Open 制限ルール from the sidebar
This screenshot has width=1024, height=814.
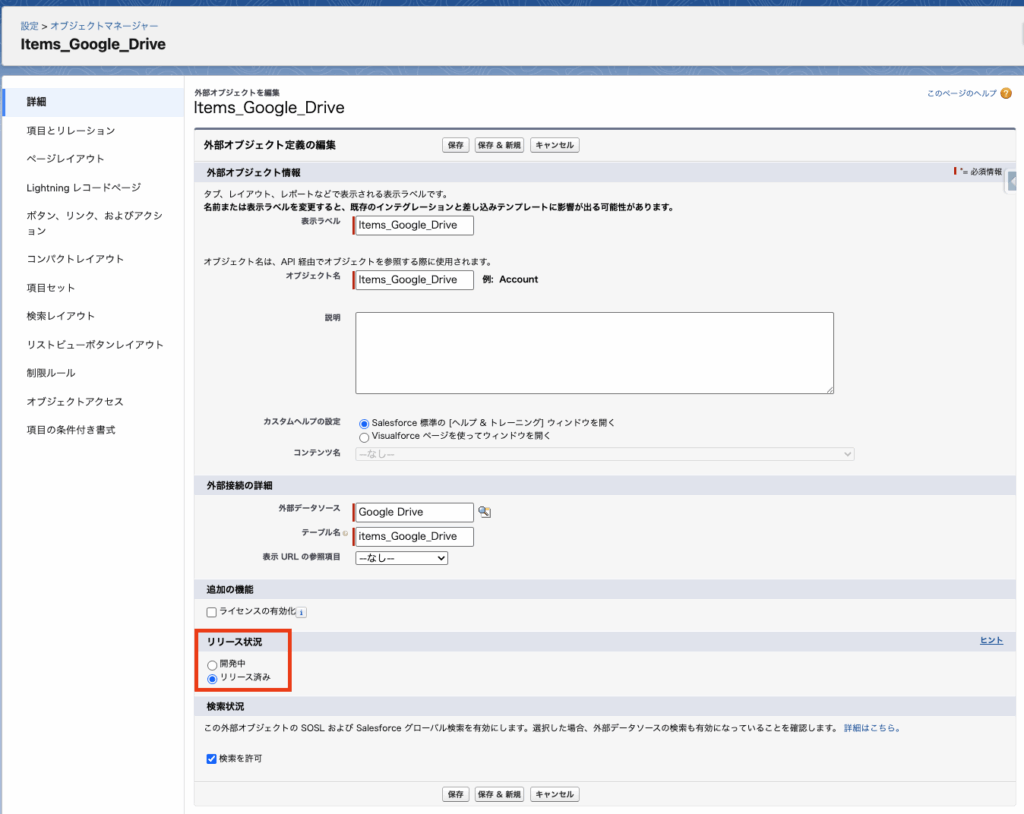[x=51, y=373]
